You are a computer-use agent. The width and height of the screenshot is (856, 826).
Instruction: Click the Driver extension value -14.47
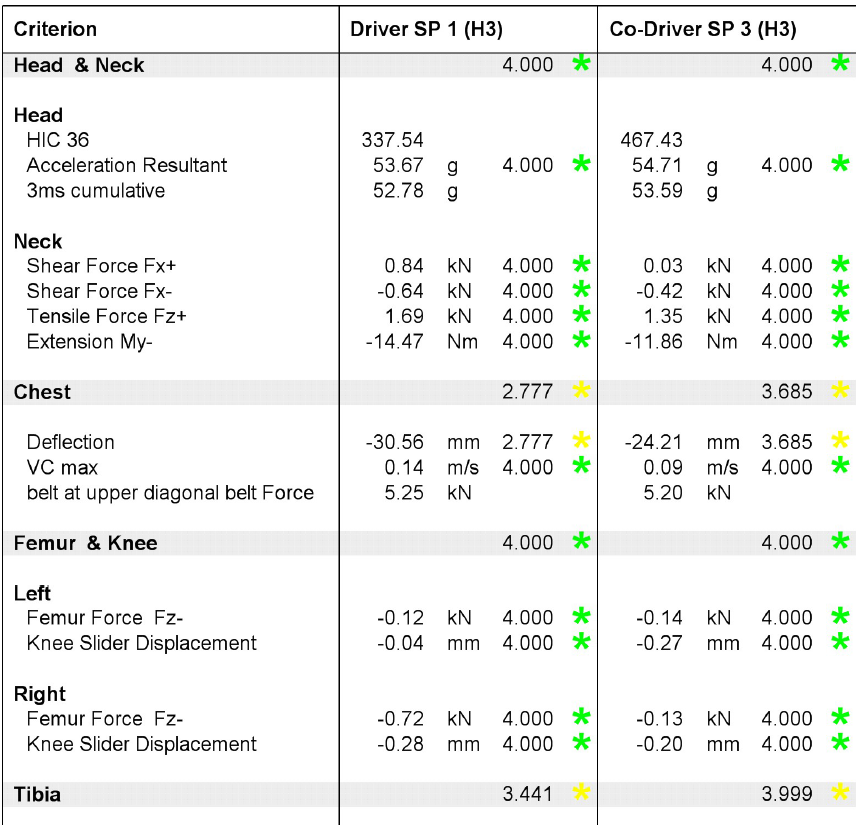[395, 342]
